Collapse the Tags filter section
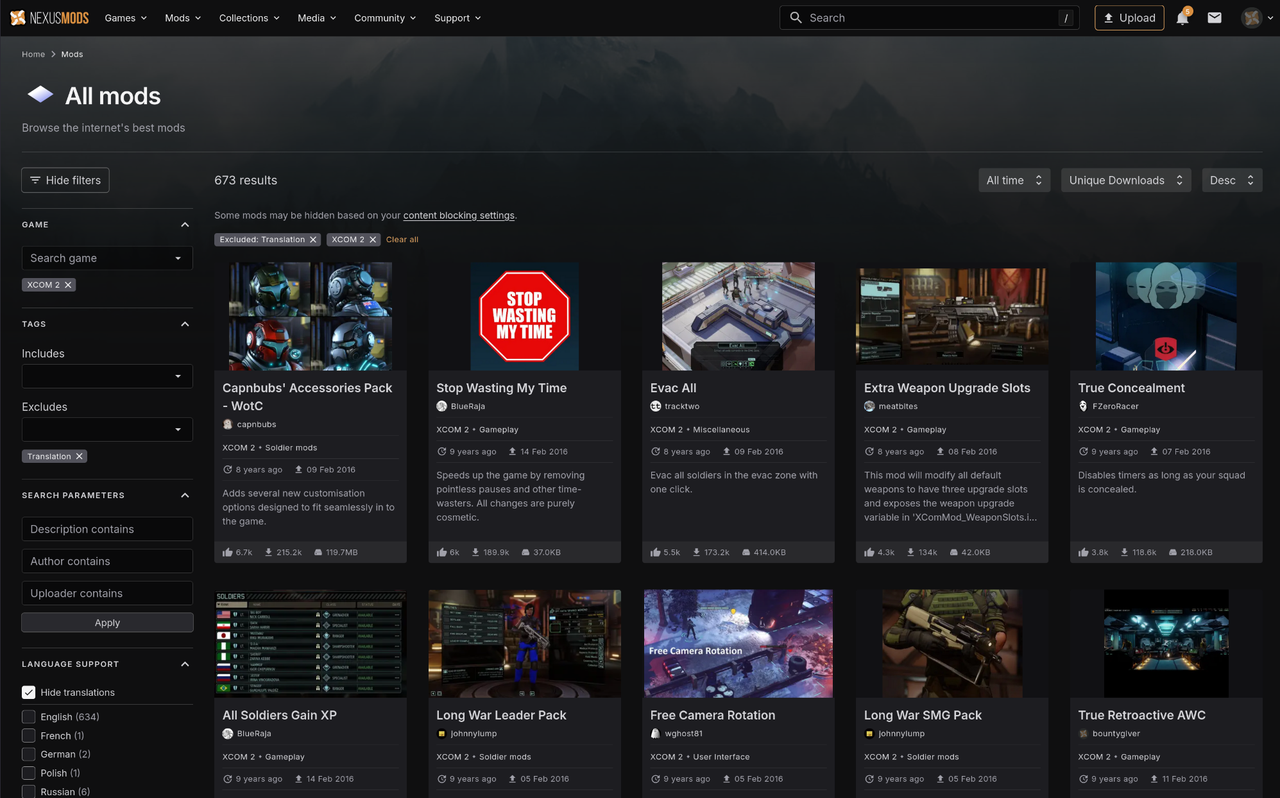The image size is (1280, 798). click(x=185, y=324)
